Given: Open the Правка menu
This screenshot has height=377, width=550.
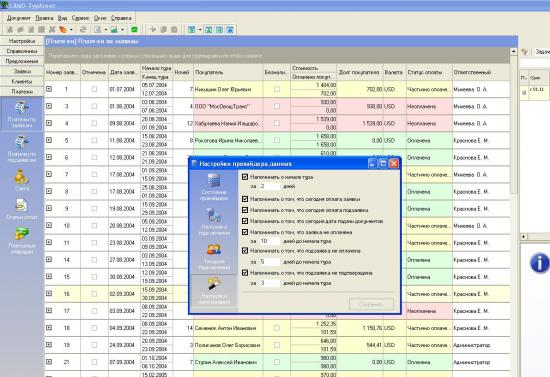Looking at the screenshot, I should 44,18.
